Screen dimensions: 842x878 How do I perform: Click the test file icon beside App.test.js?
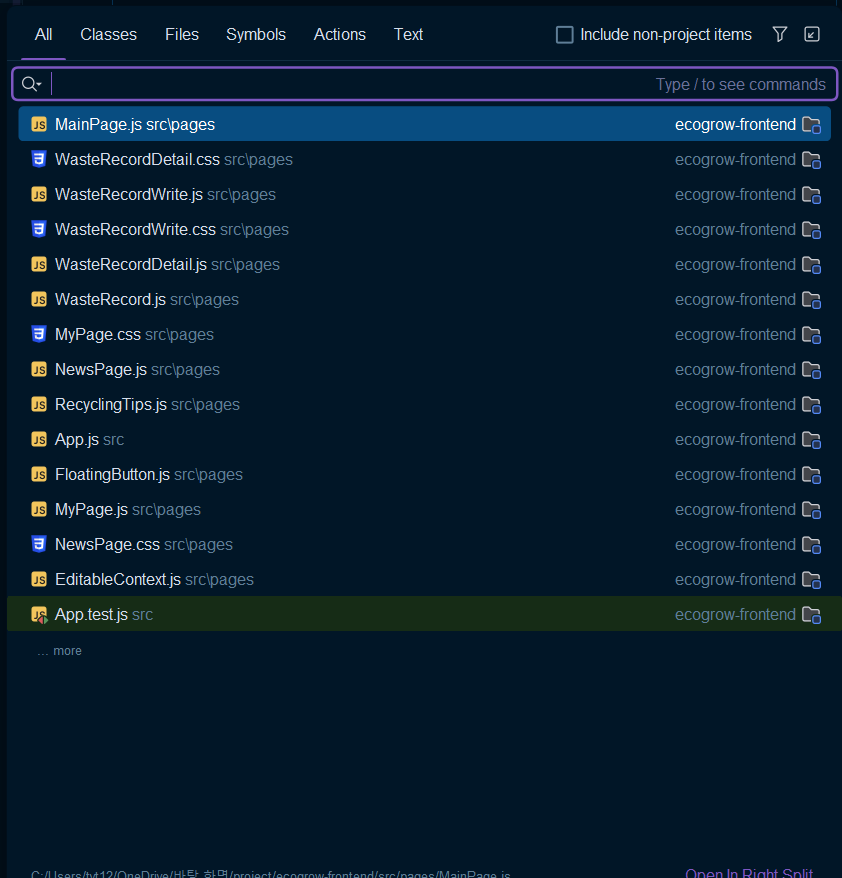38,614
